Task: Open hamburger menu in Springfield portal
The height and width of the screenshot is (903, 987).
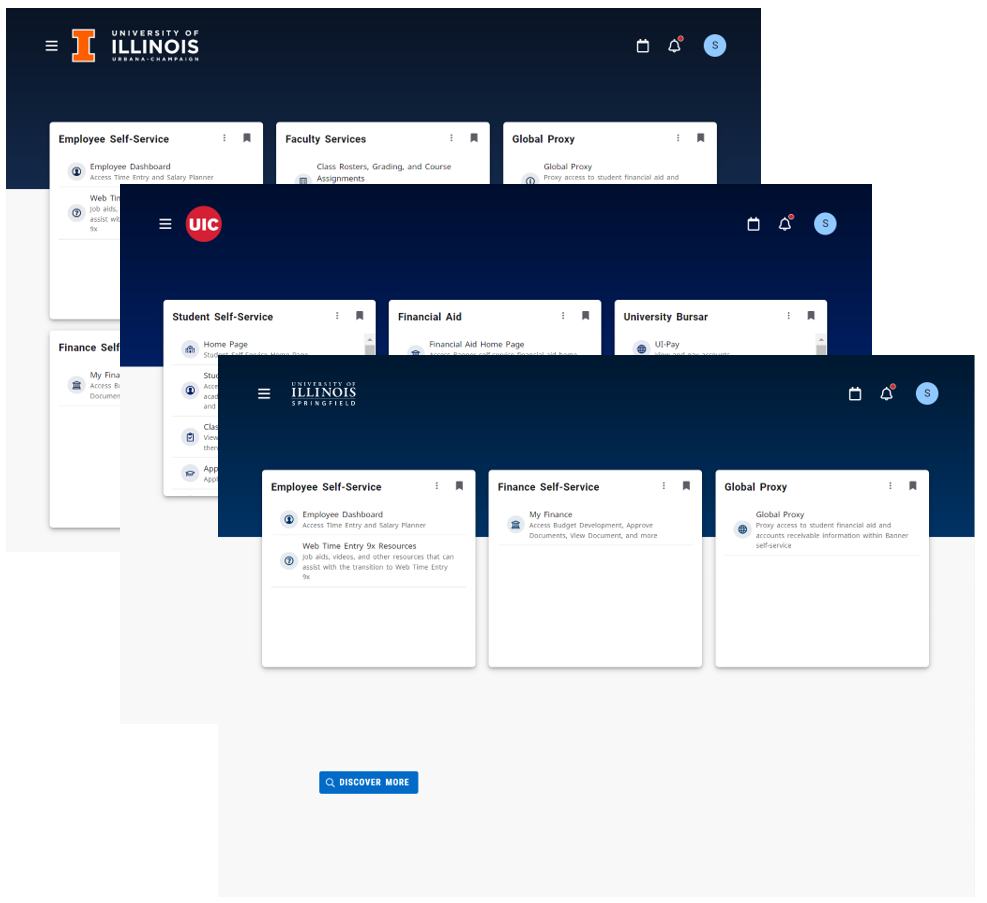Action: 264,394
